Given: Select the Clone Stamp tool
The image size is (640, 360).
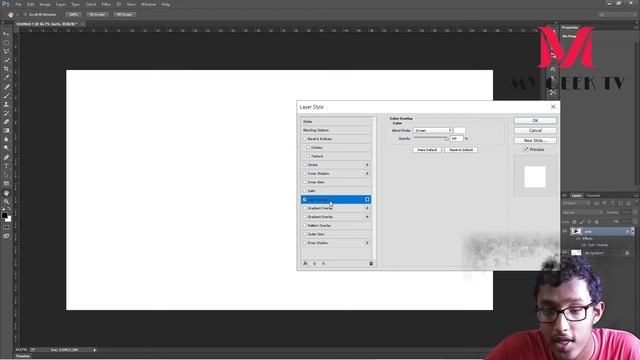Looking at the screenshot, I should click(x=6, y=104).
